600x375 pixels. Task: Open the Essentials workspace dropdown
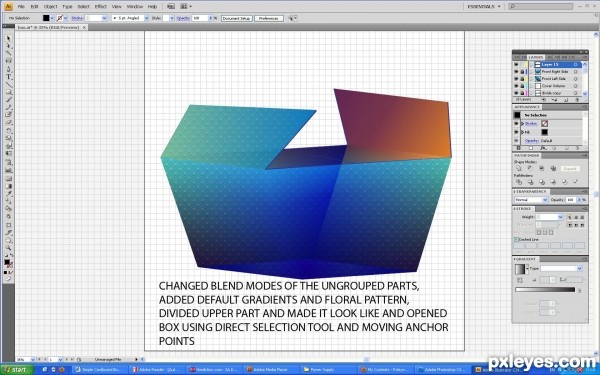point(484,7)
